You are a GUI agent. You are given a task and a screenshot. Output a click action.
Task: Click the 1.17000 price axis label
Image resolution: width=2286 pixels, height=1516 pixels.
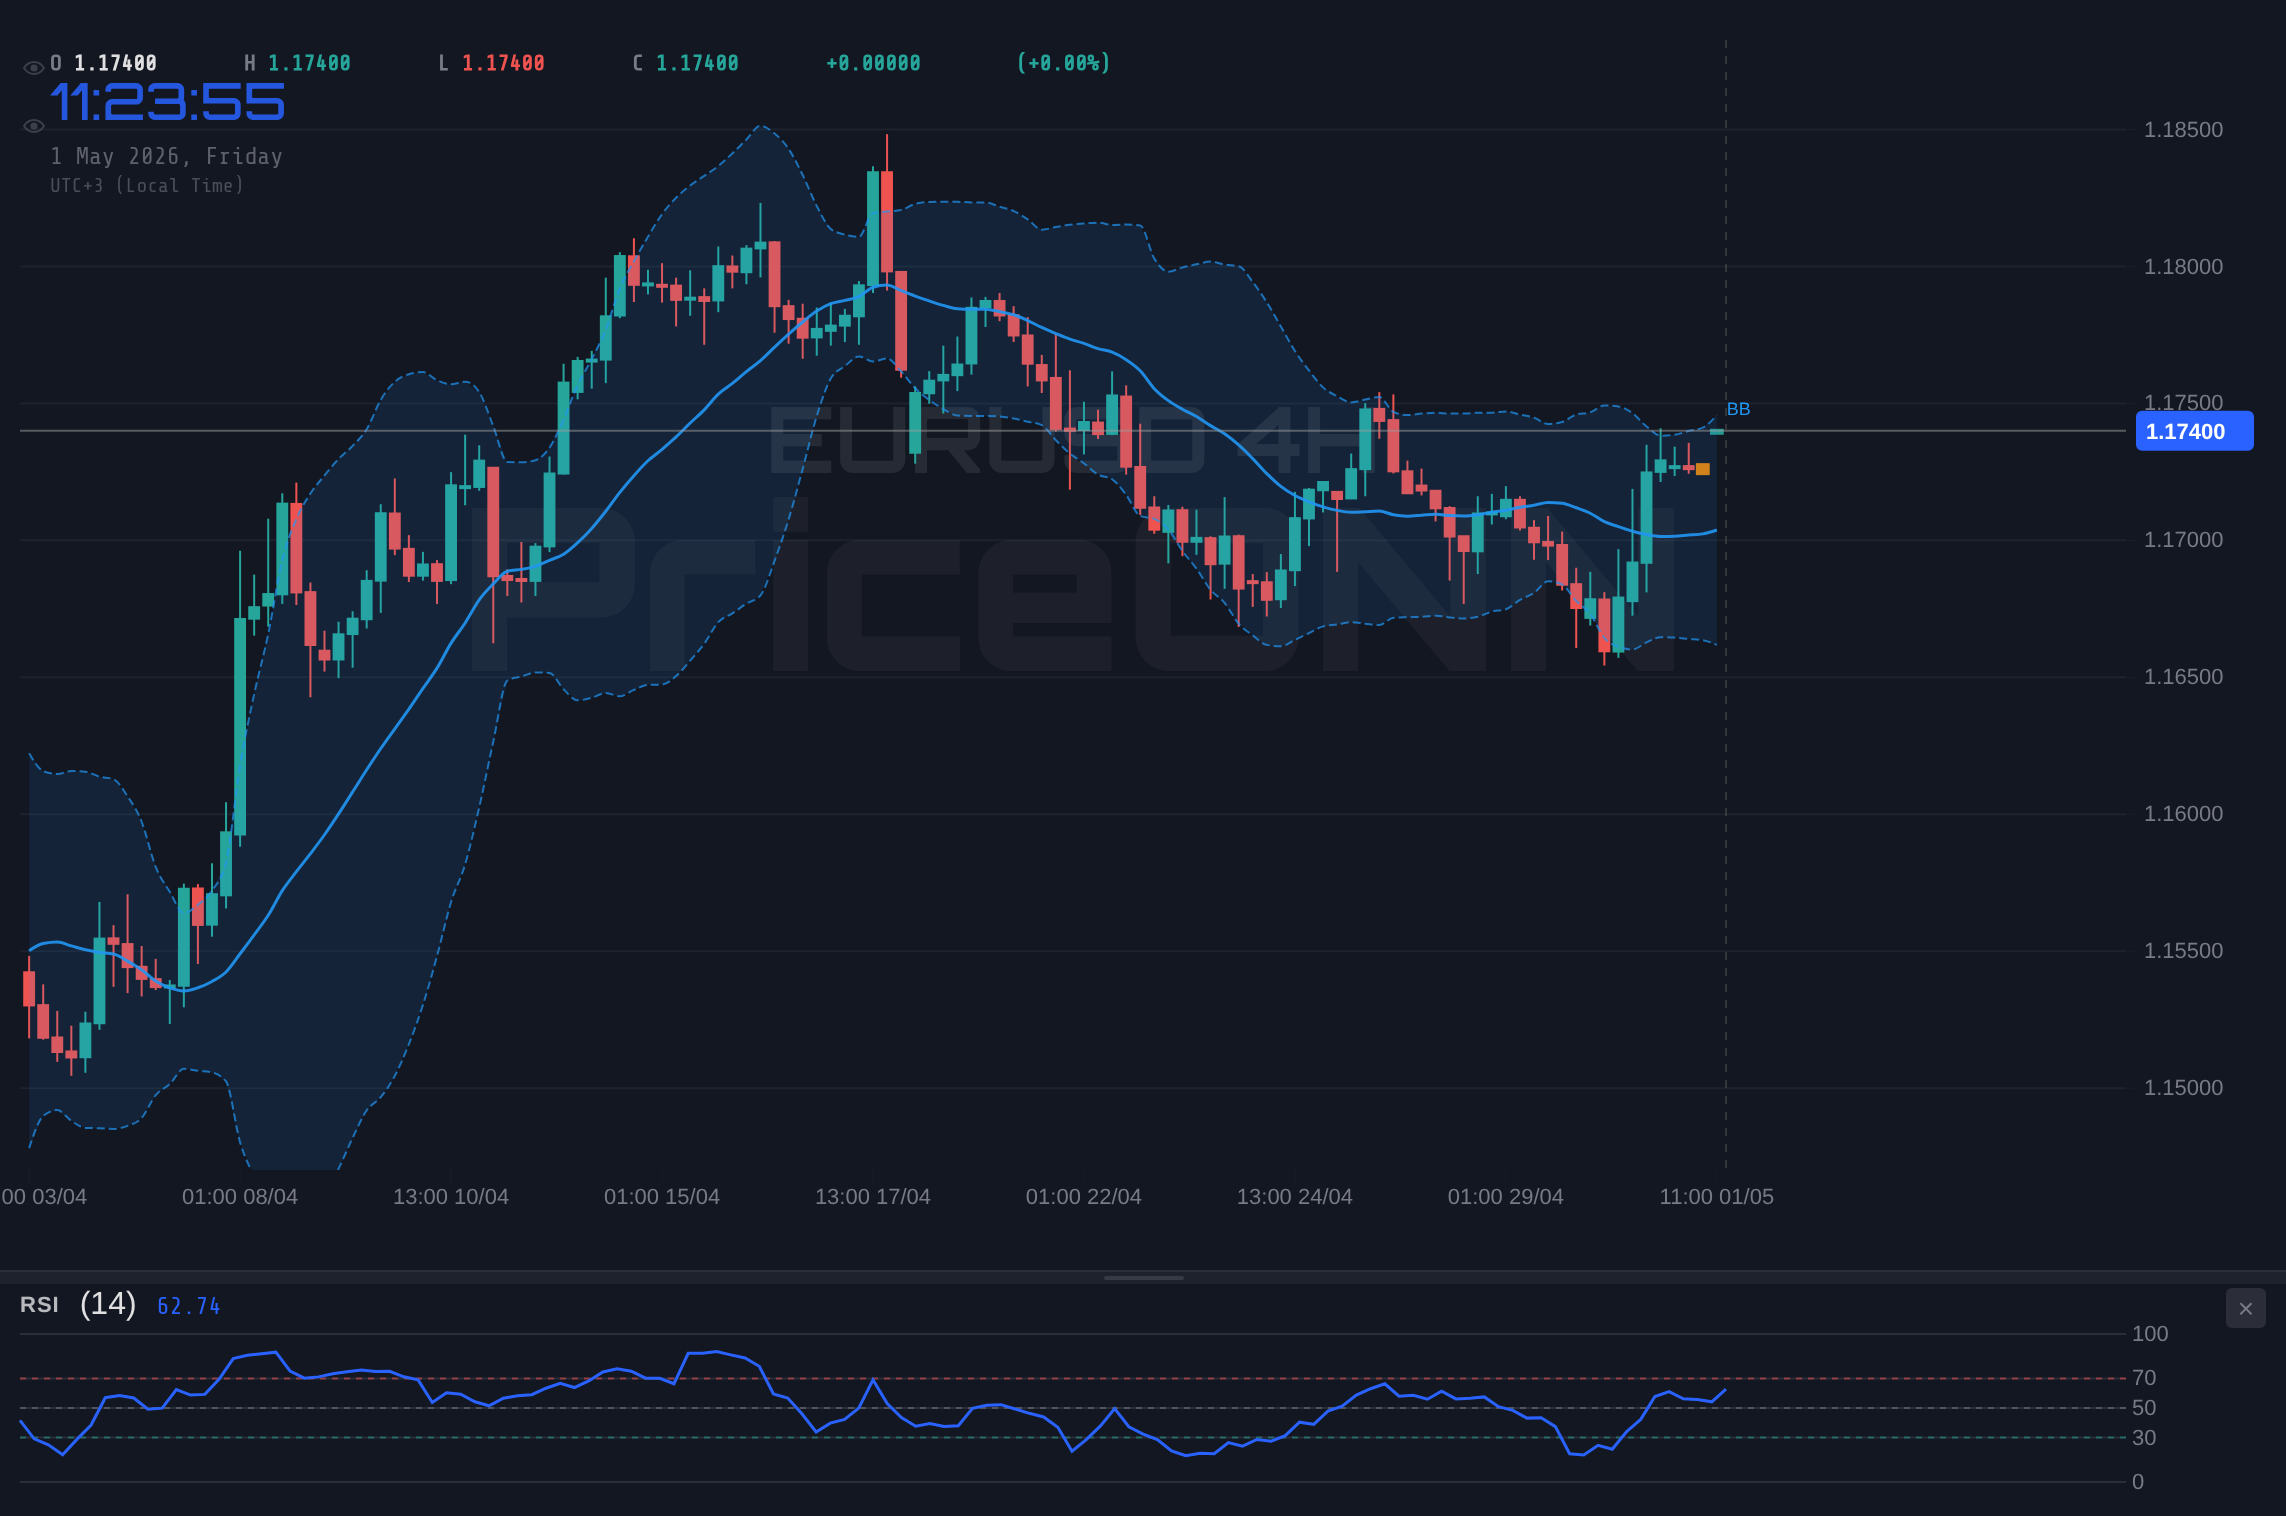click(2183, 540)
